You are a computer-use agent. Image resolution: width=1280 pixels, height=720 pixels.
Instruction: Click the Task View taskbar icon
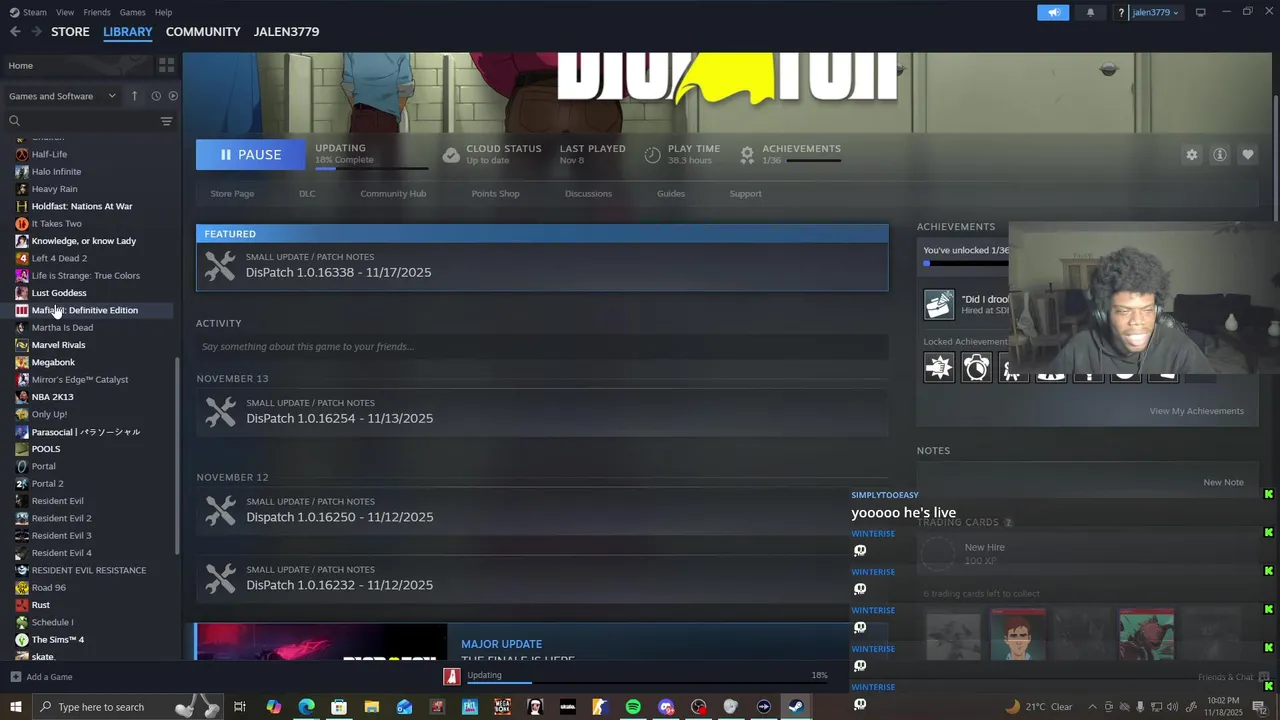click(240, 707)
